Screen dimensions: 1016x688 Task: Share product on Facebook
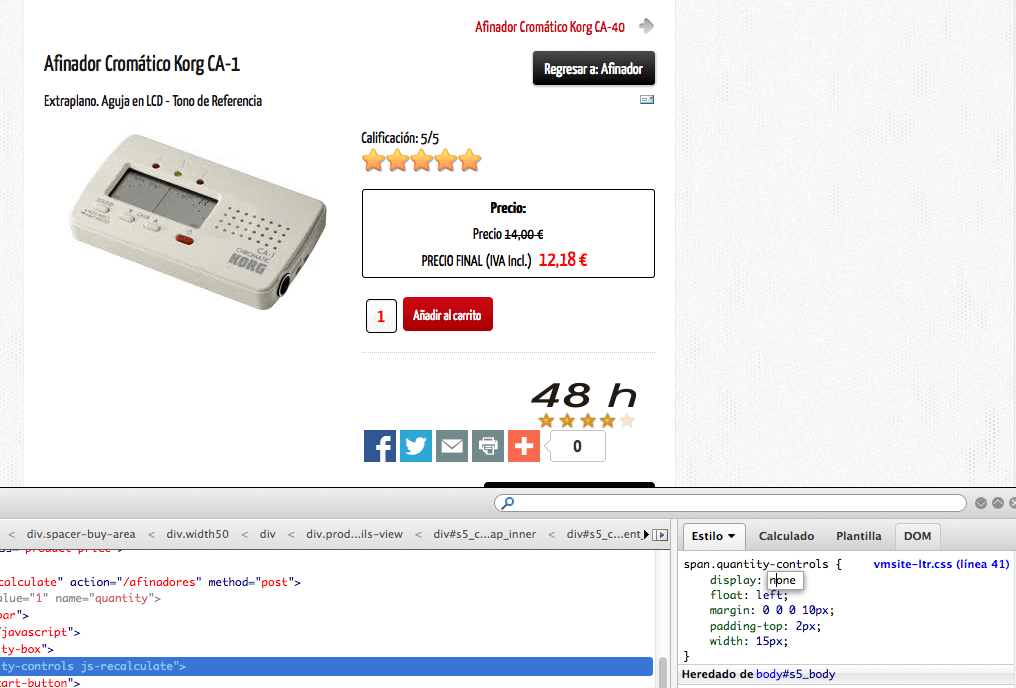pyautogui.click(x=380, y=446)
